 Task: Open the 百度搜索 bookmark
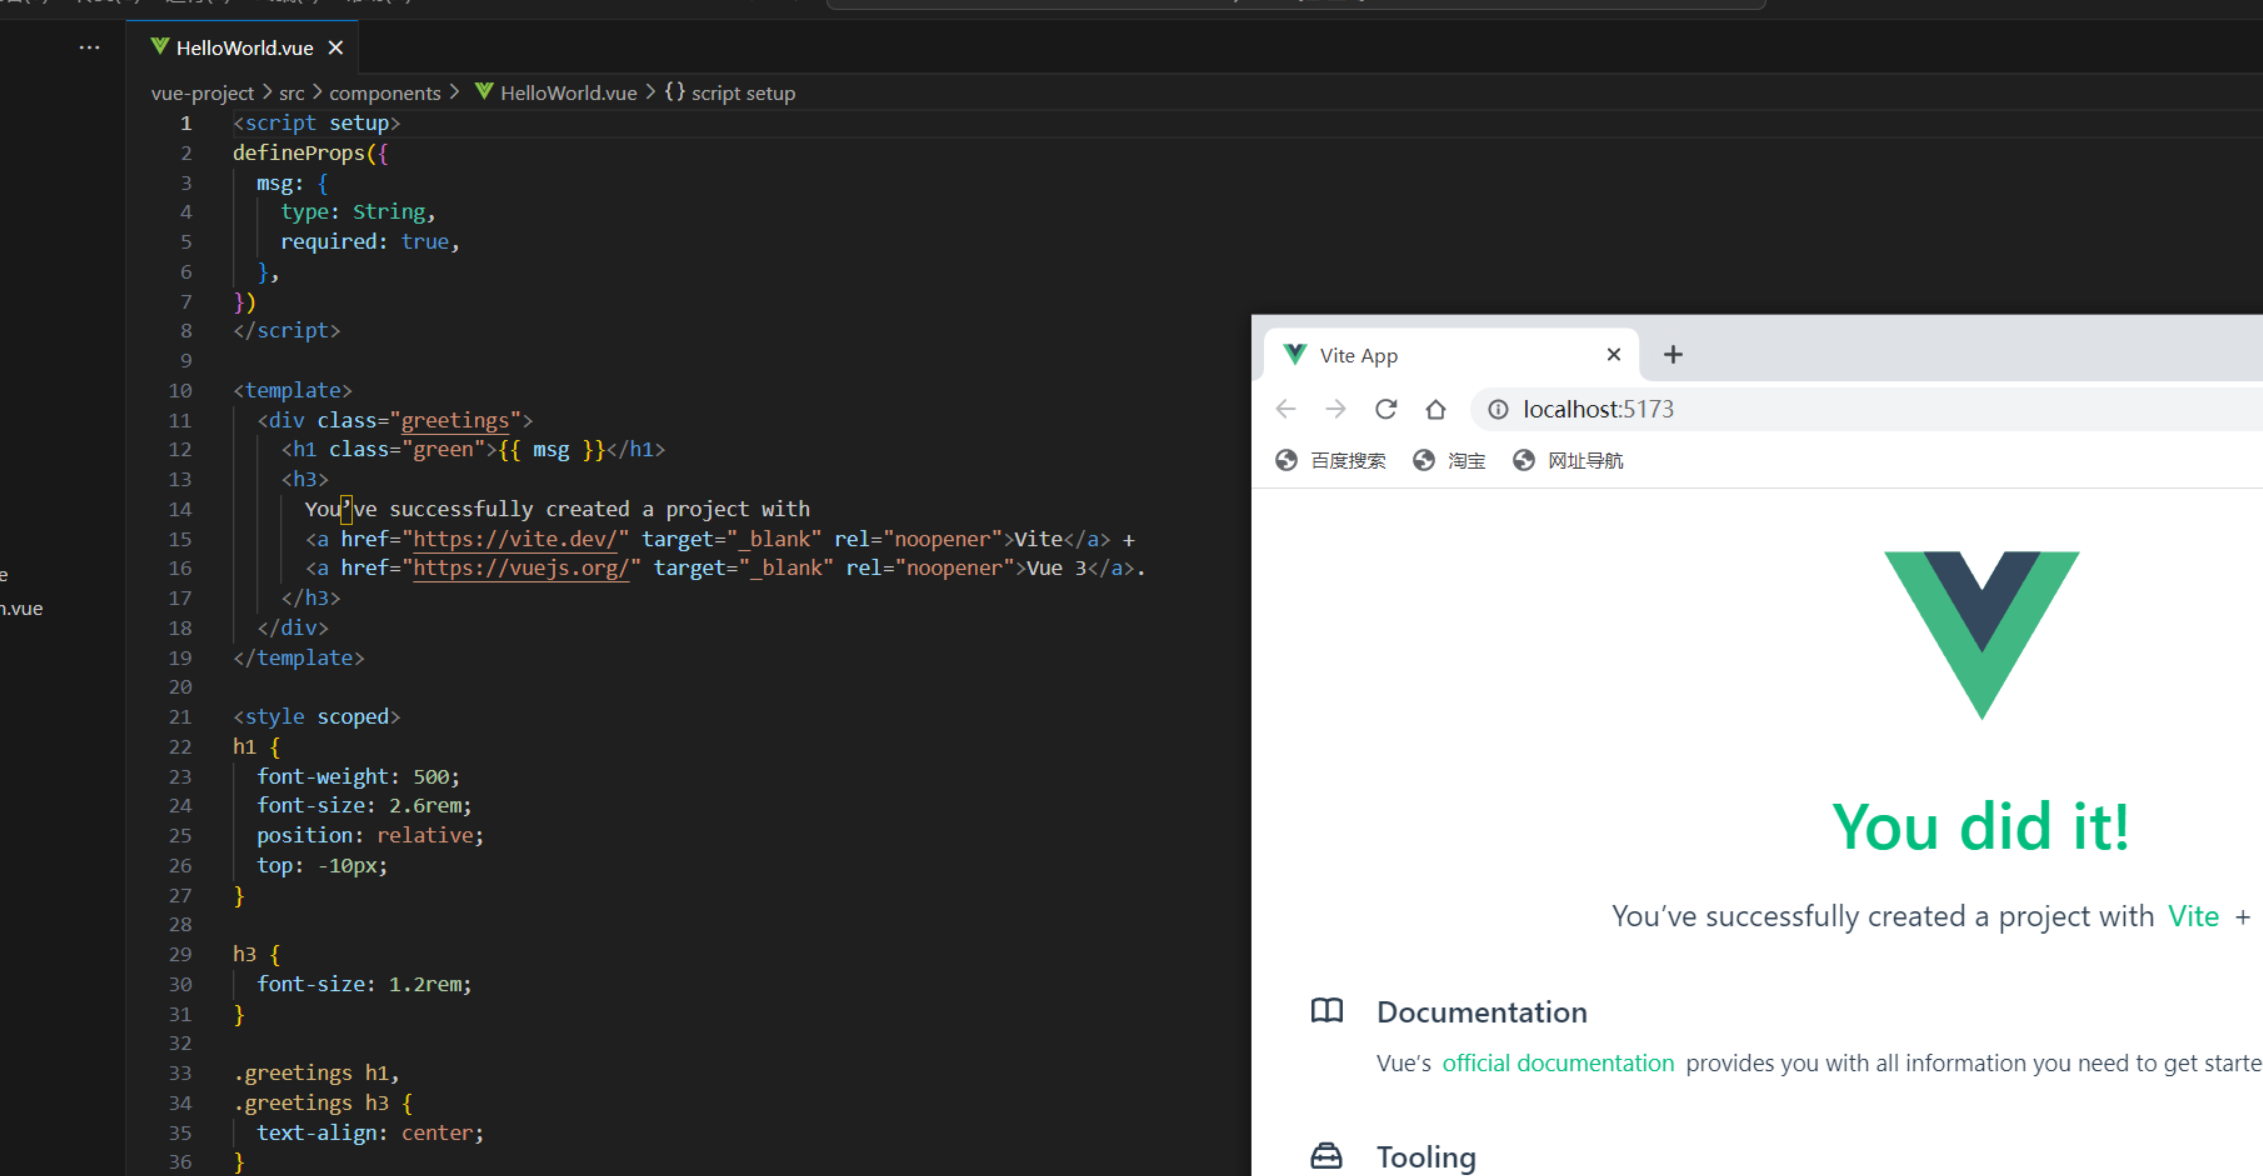[x=1330, y=461]
